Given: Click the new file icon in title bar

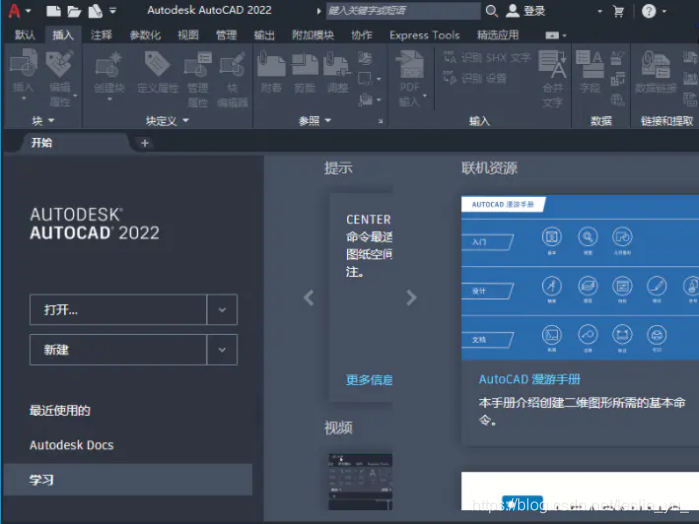Looking at the screenshot, I should point(53,11).
